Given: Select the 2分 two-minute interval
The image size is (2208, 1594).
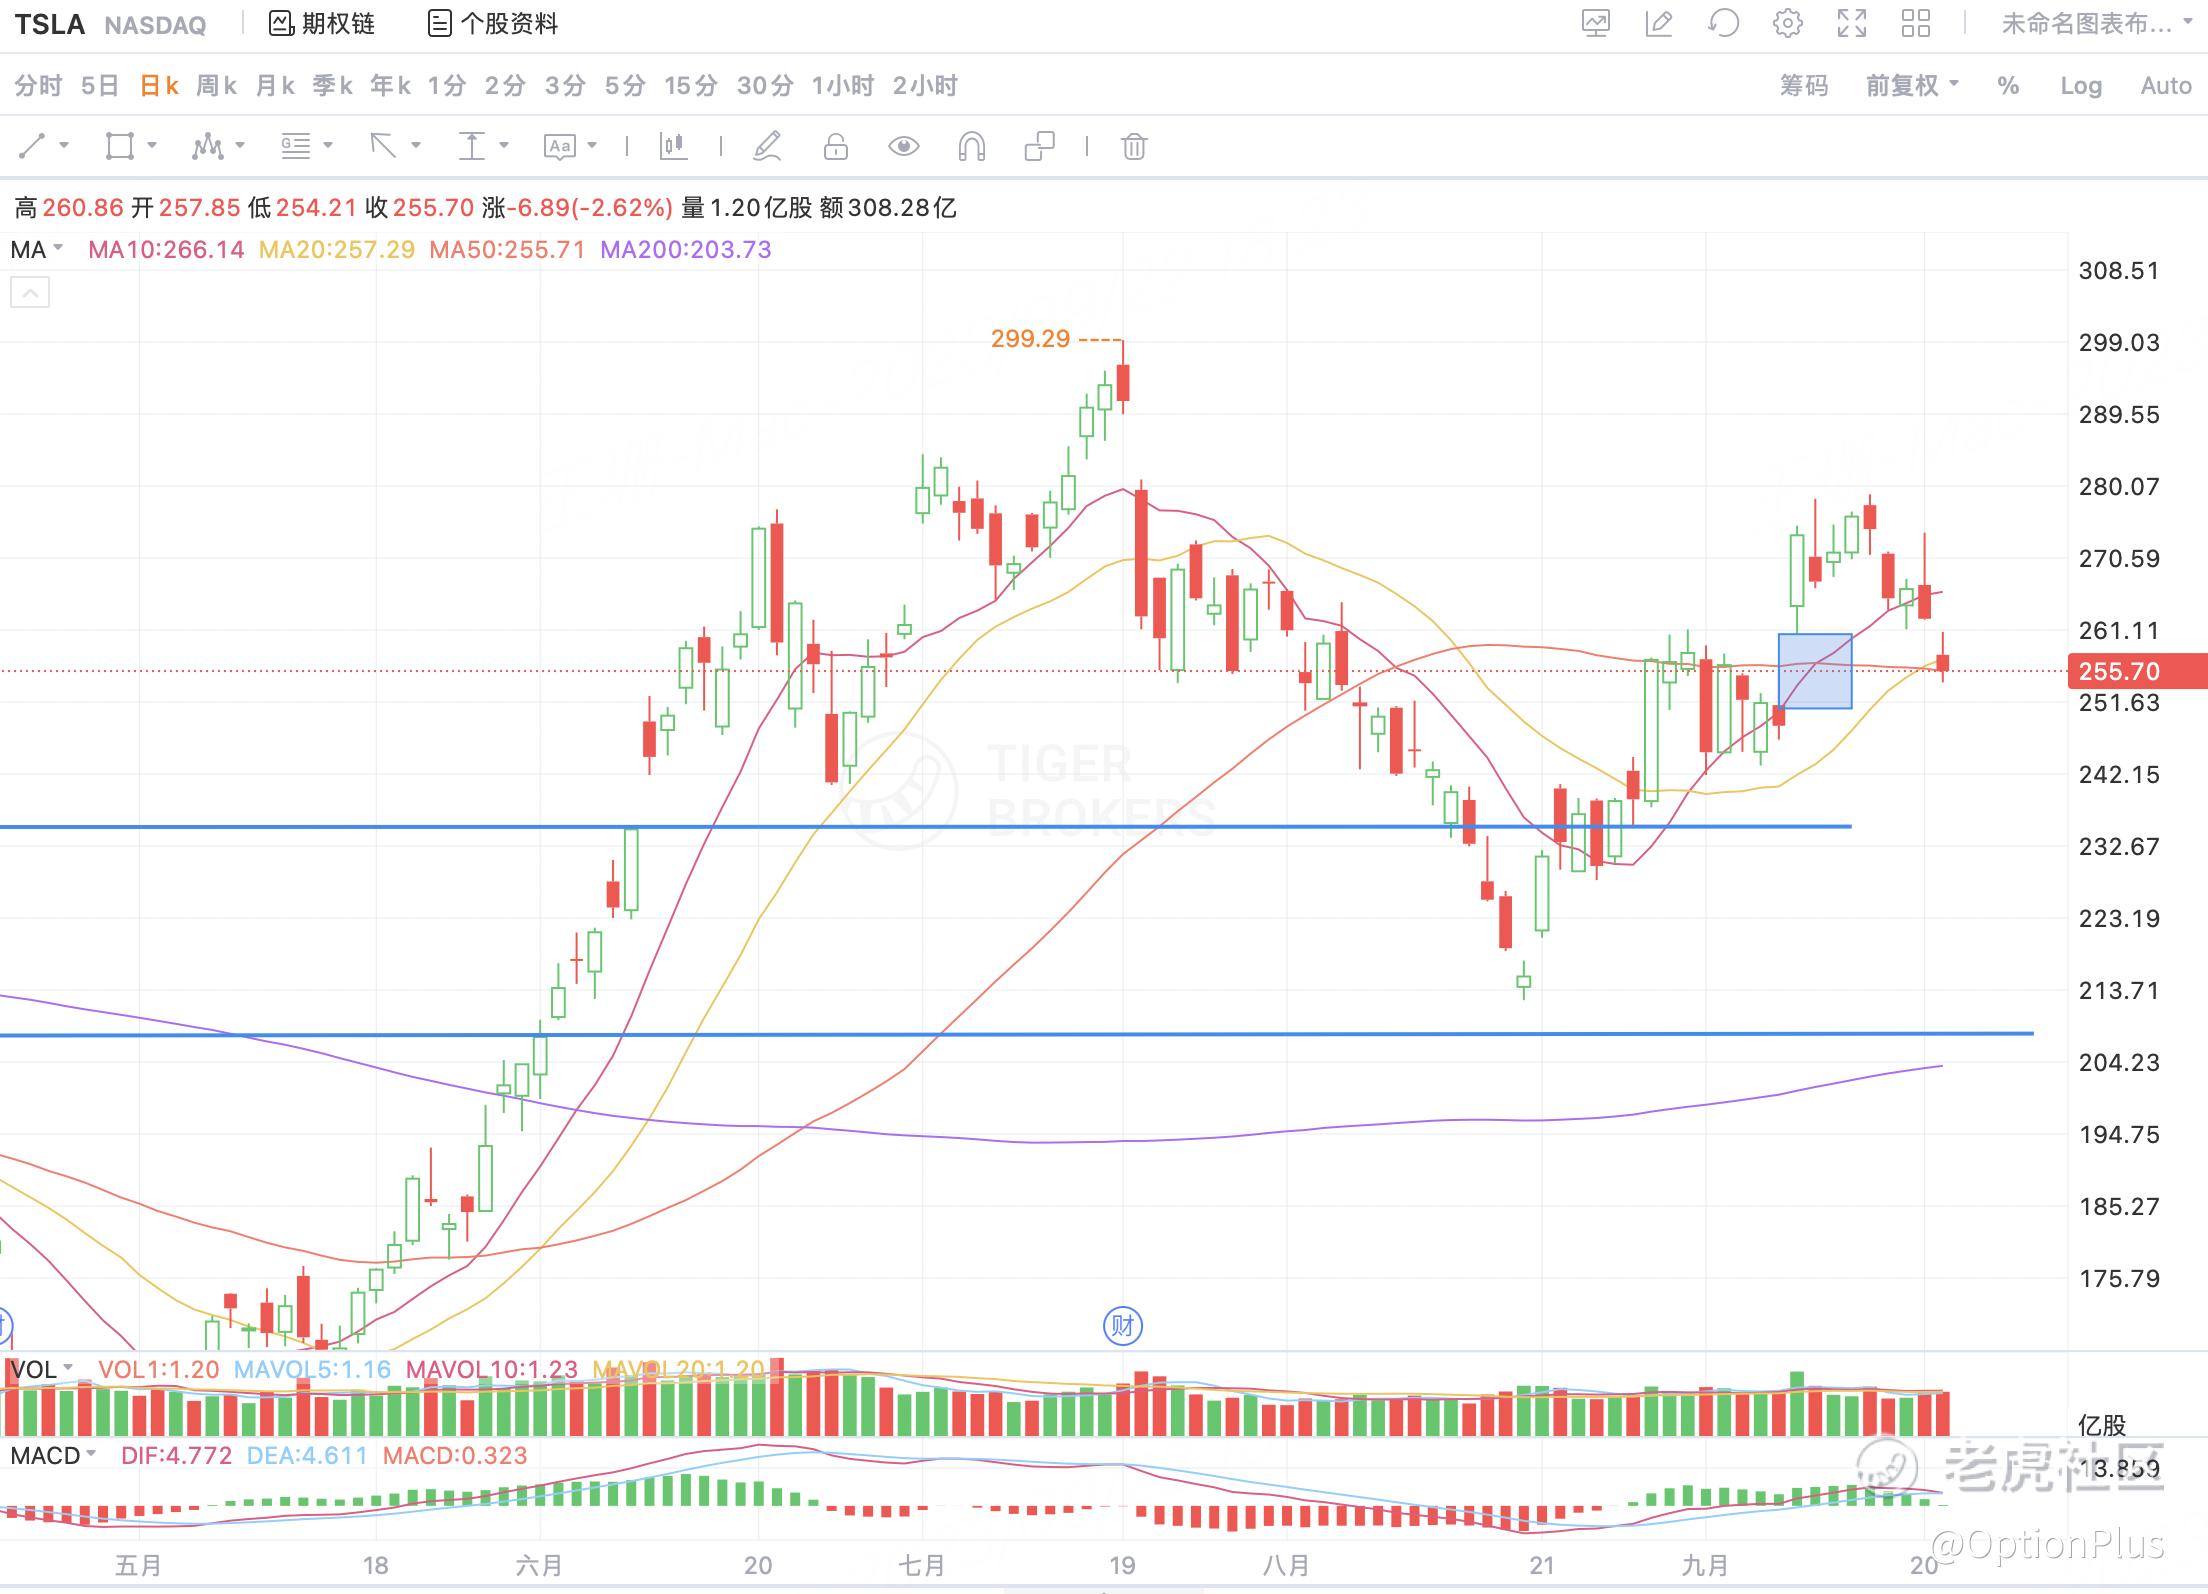Looking at the screenshot, I should pyautogui.click(x=505, y=86).
